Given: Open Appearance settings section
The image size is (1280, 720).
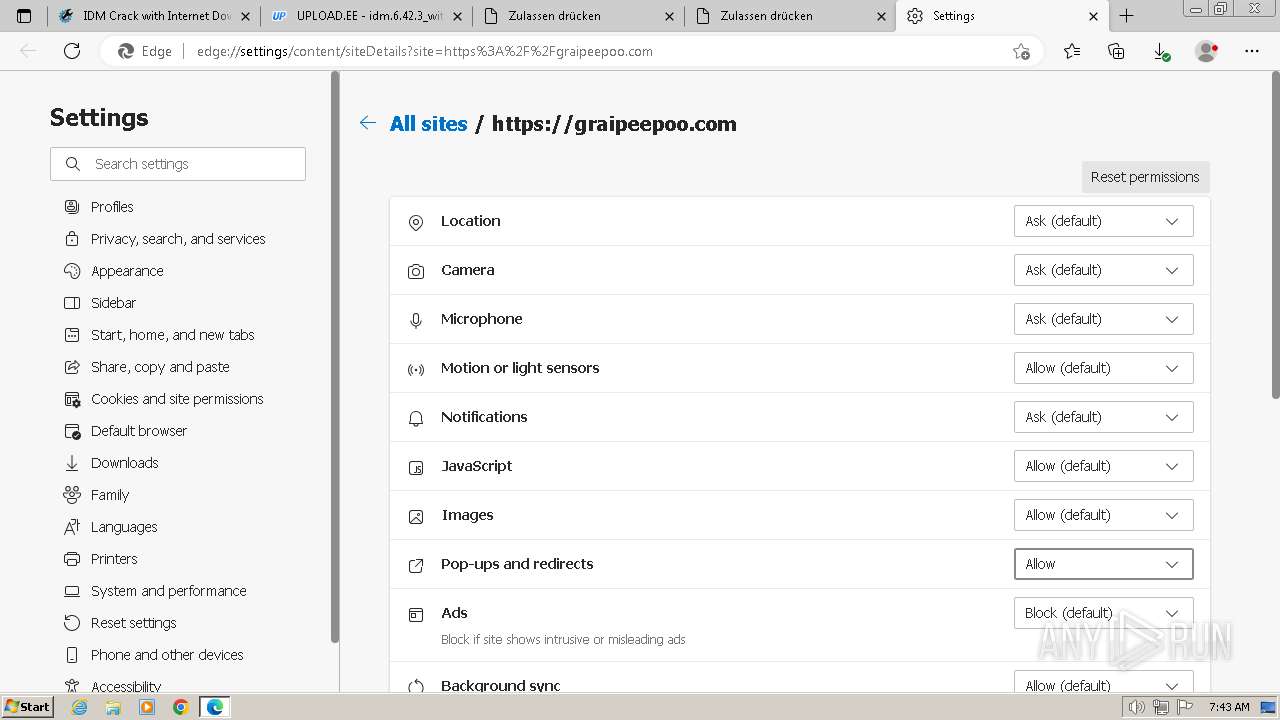Looking at the screenshot, I should 127,271.
